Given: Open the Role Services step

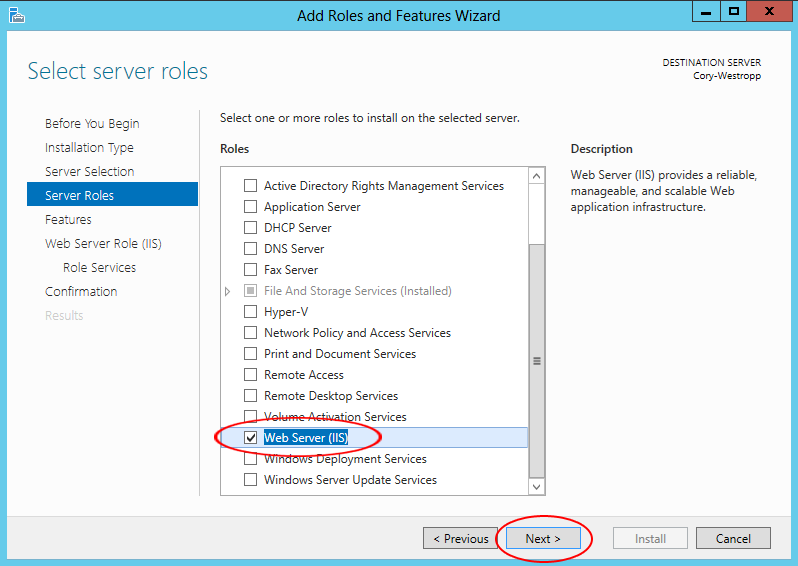Looking at the screenshot, I should coord(100,267).
